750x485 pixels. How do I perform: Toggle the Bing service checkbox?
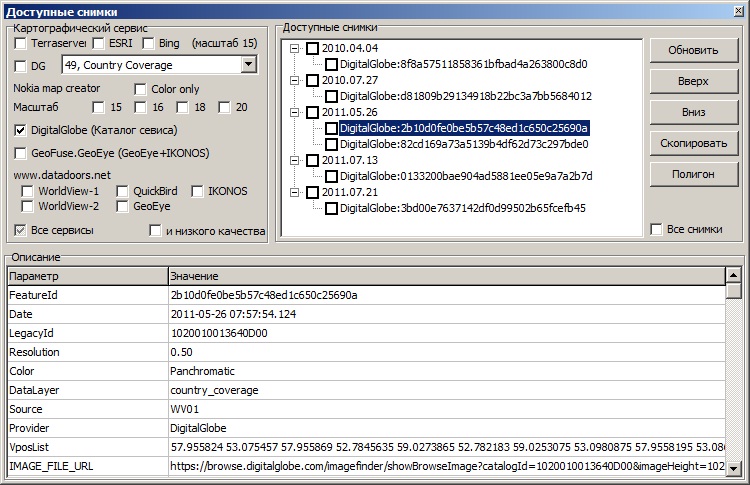(148, 44)
